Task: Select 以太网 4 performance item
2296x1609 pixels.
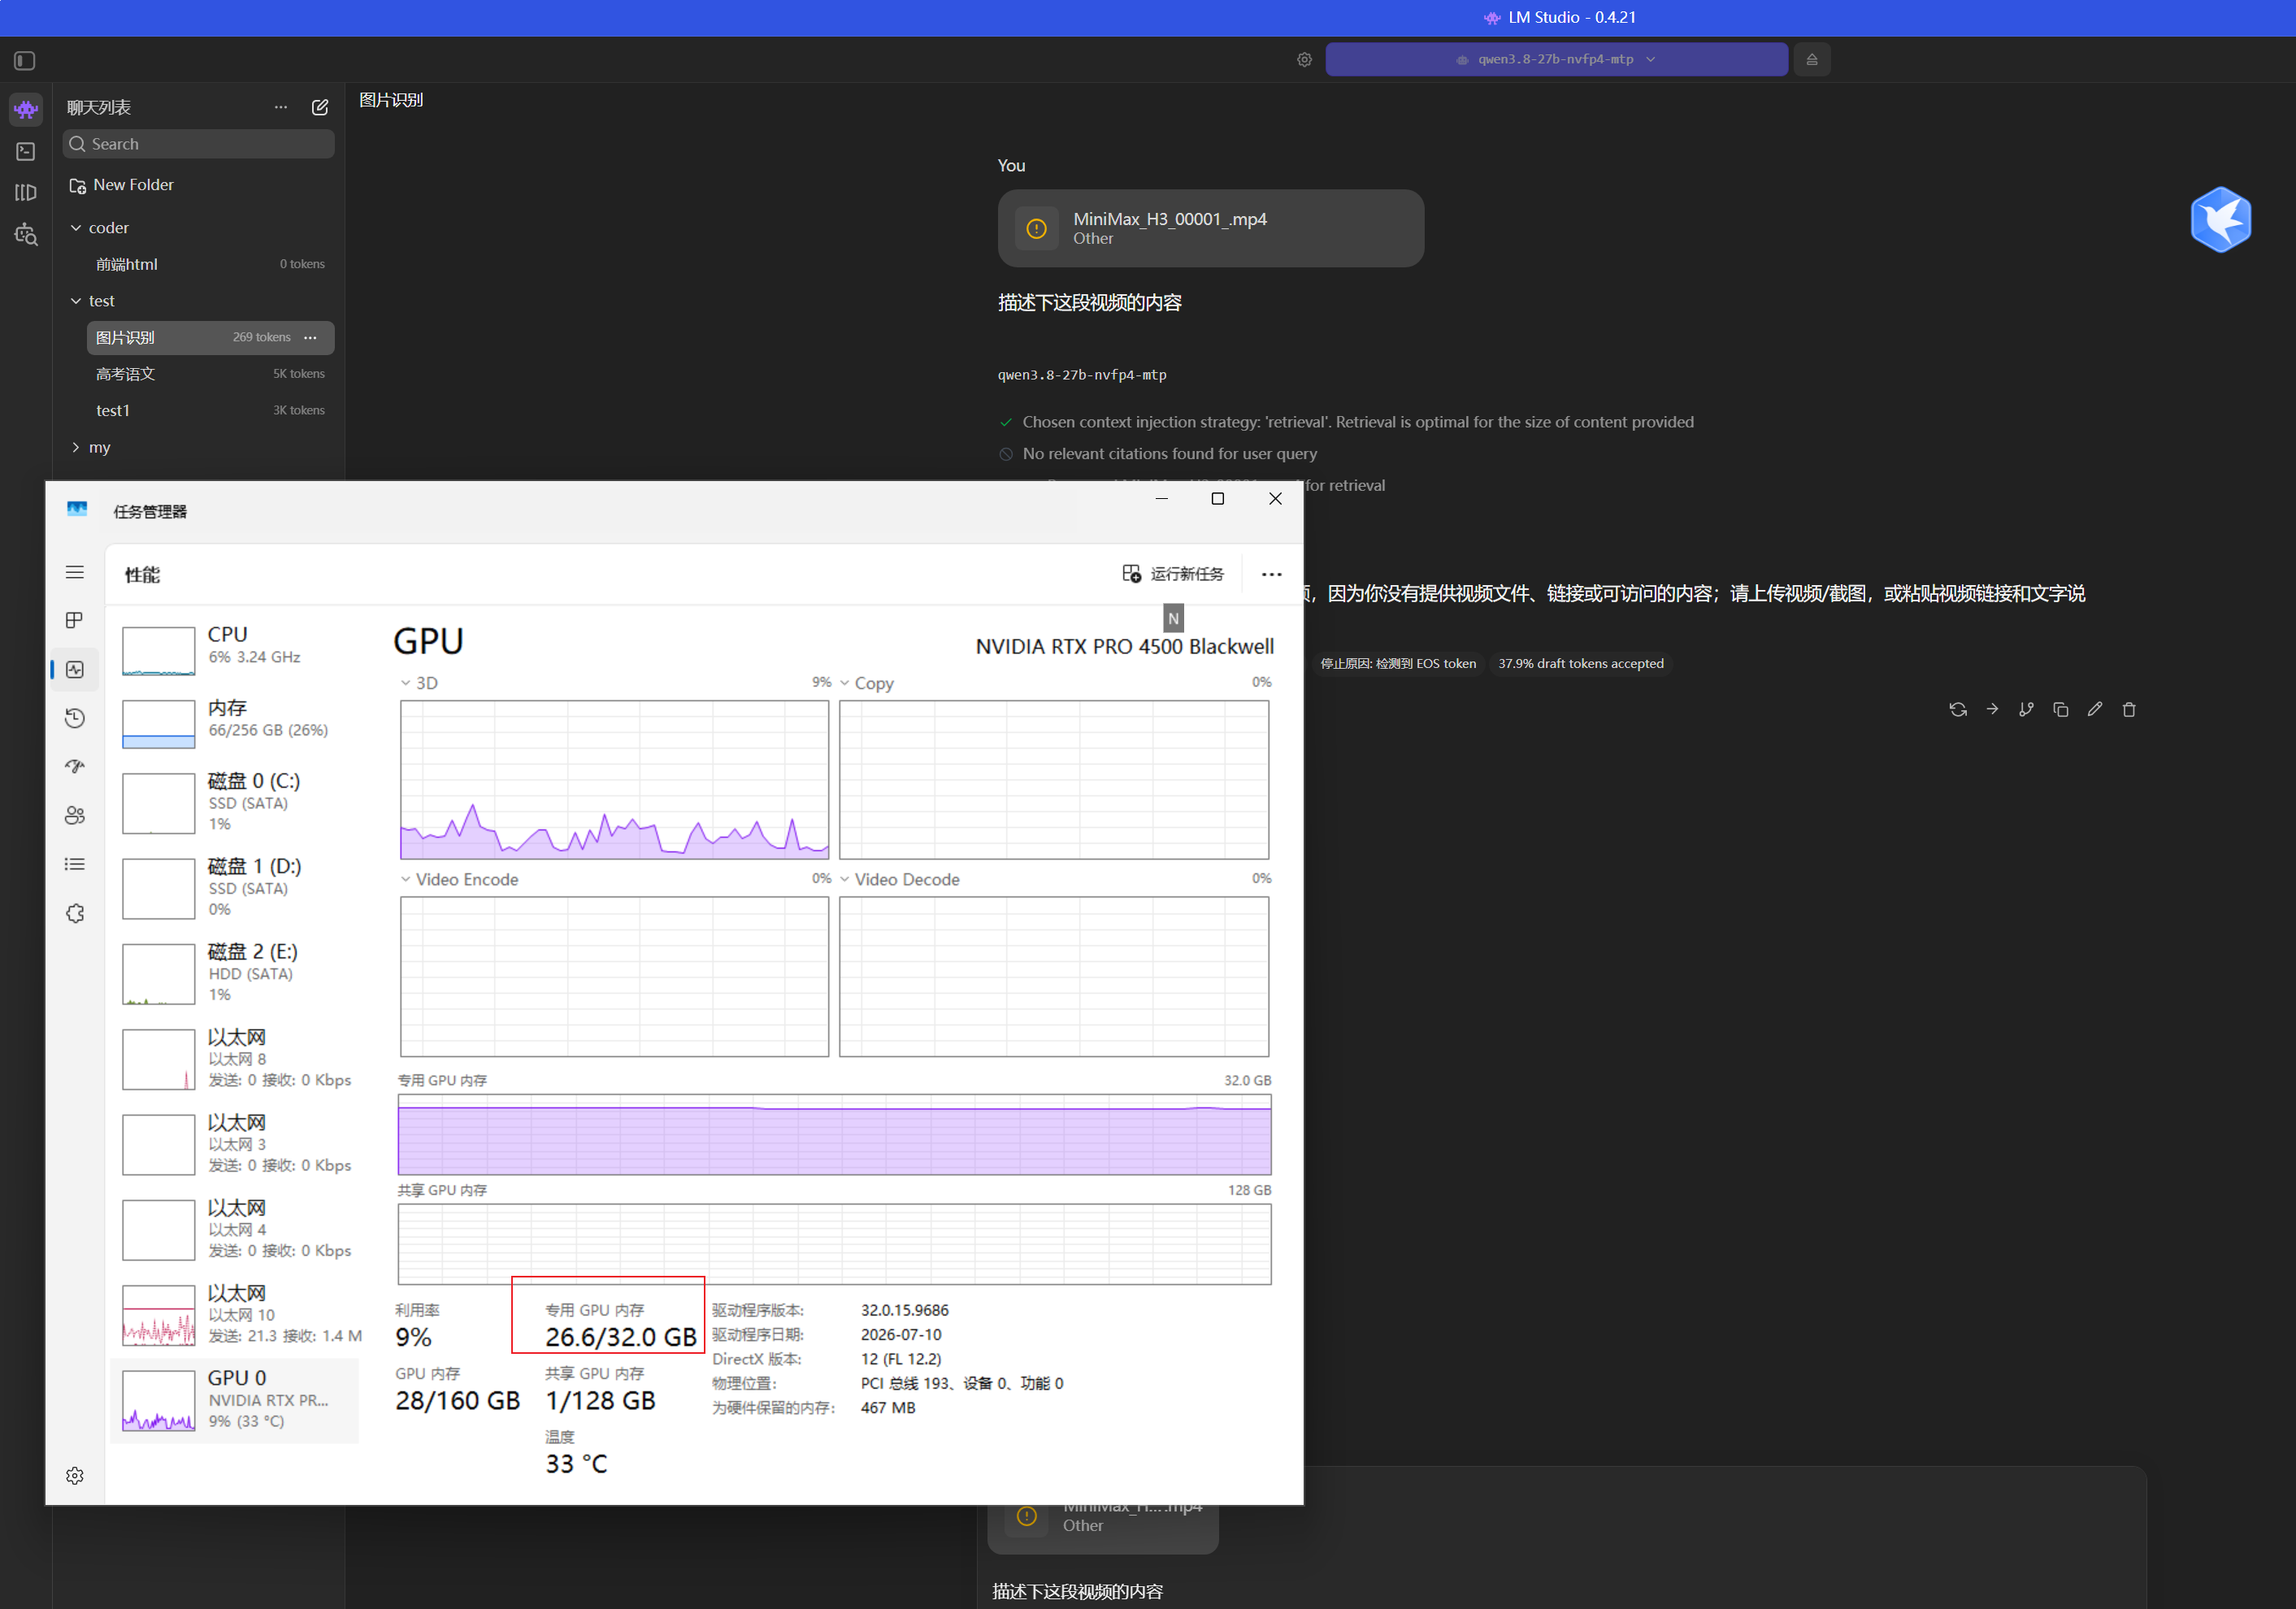Action: point(234,1229)
